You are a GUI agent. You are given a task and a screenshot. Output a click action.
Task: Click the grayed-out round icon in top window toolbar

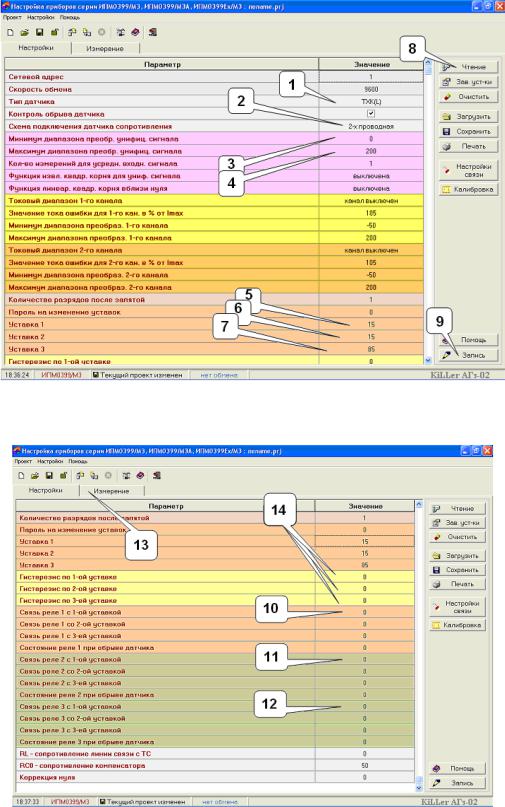tap(101, 32)
